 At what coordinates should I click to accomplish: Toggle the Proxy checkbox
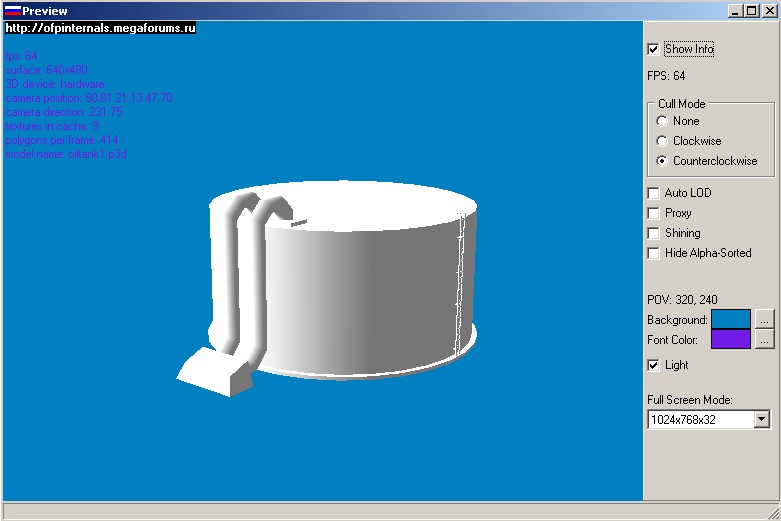click(x=654, y=213)
